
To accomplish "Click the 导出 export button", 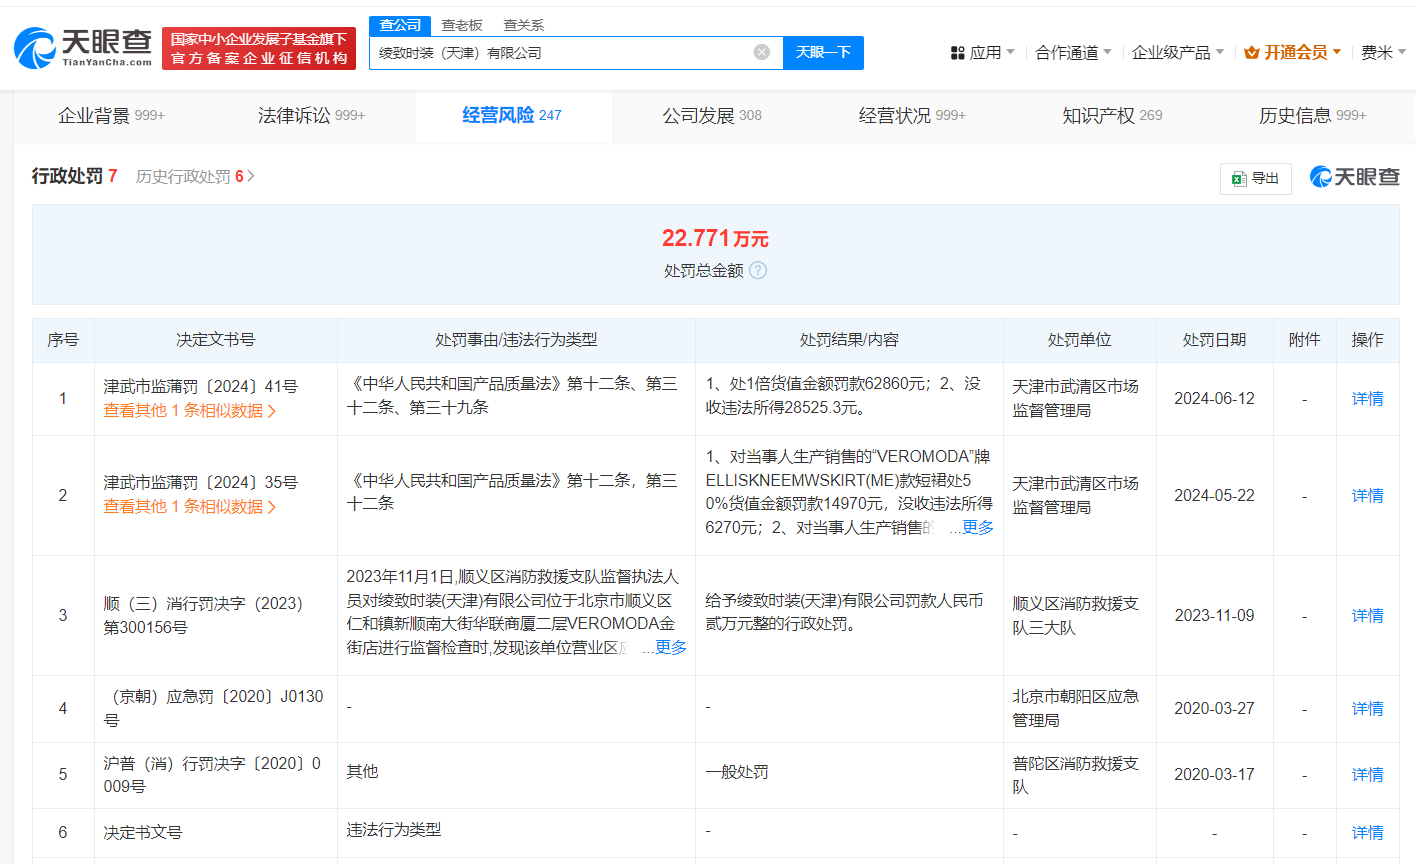I will (1255, 178).
